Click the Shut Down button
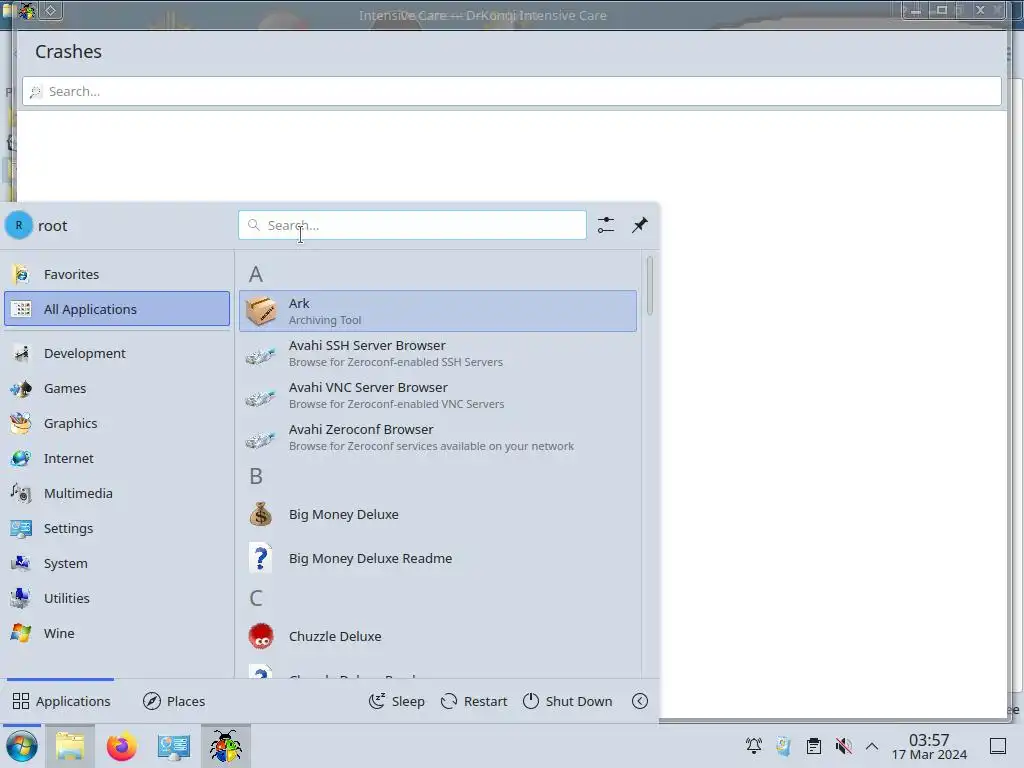The height and width of the screenshot is (768, 1024). pos(568,701)
